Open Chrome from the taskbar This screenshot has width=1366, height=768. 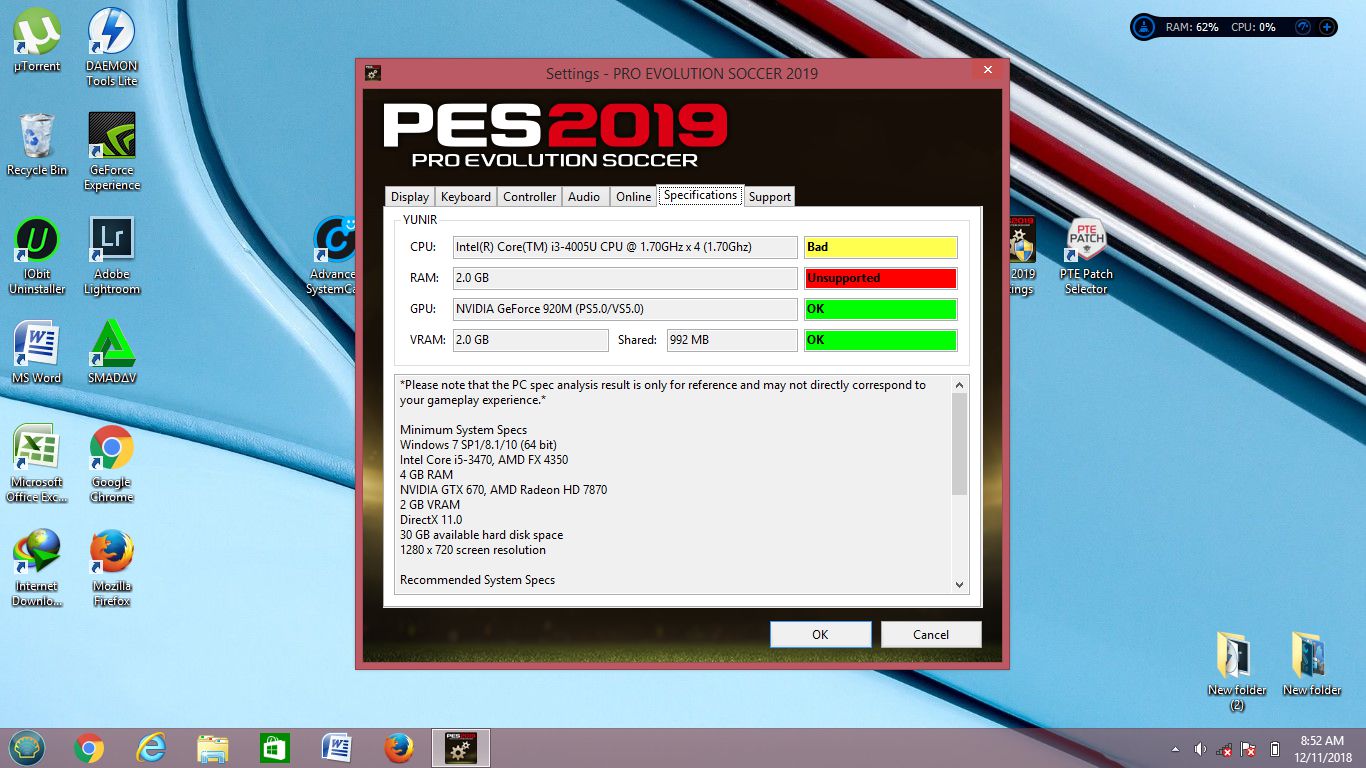[89, 748]
